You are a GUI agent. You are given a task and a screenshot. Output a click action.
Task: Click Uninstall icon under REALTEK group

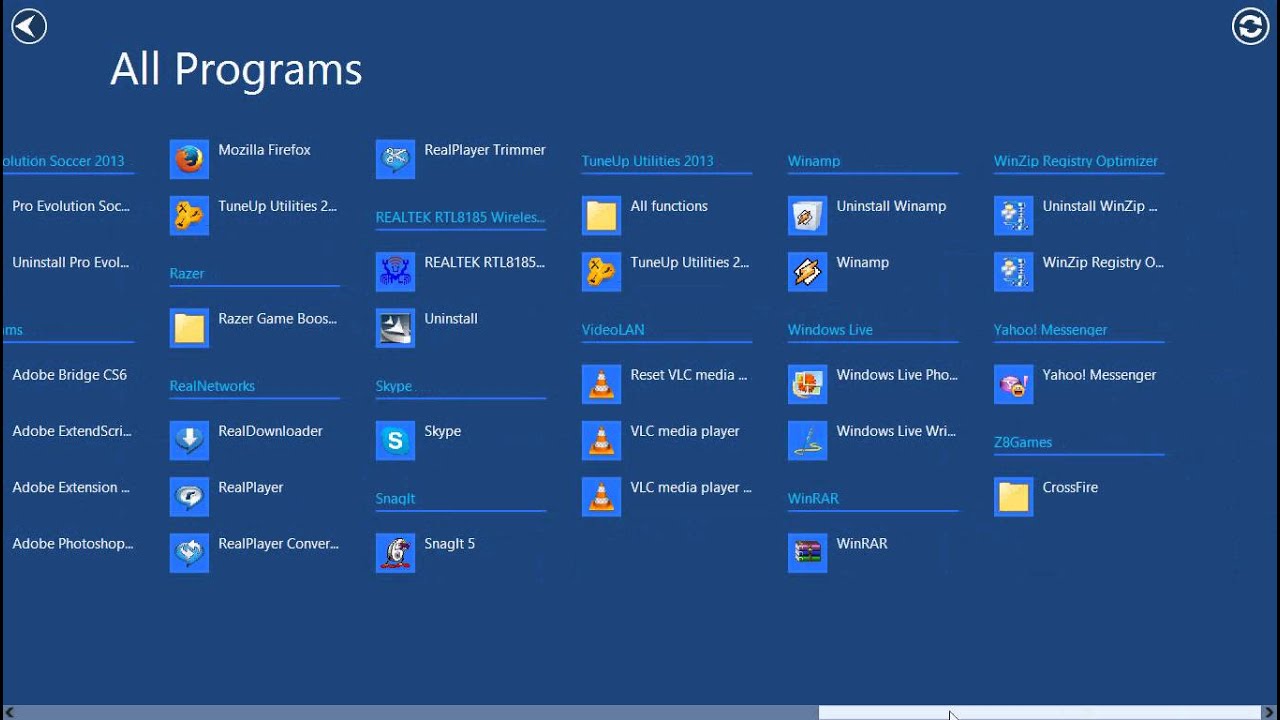coord(395,328)
